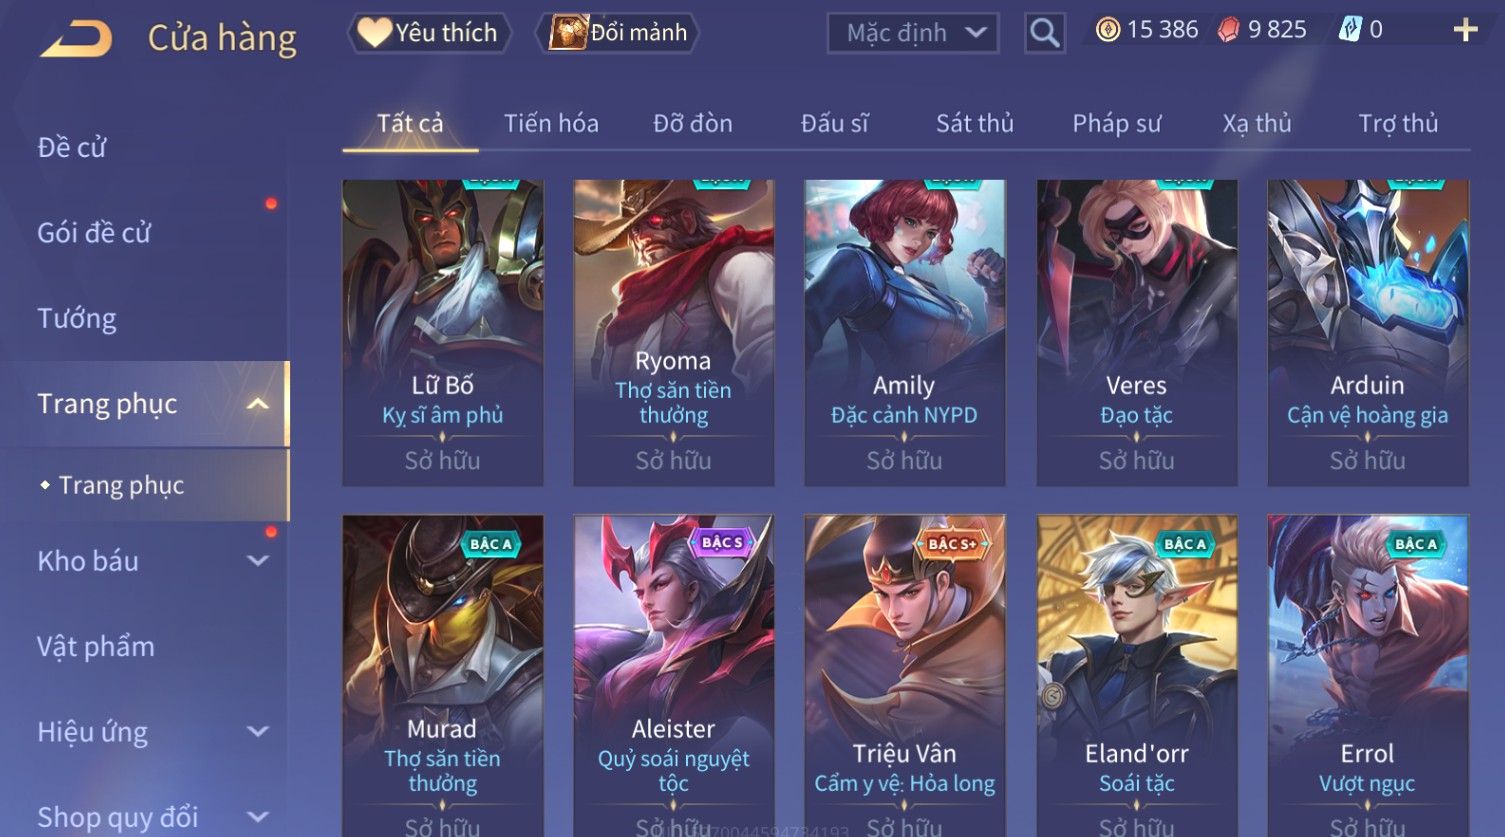Collapse the Trang phục sidebar section

point(257,404)
